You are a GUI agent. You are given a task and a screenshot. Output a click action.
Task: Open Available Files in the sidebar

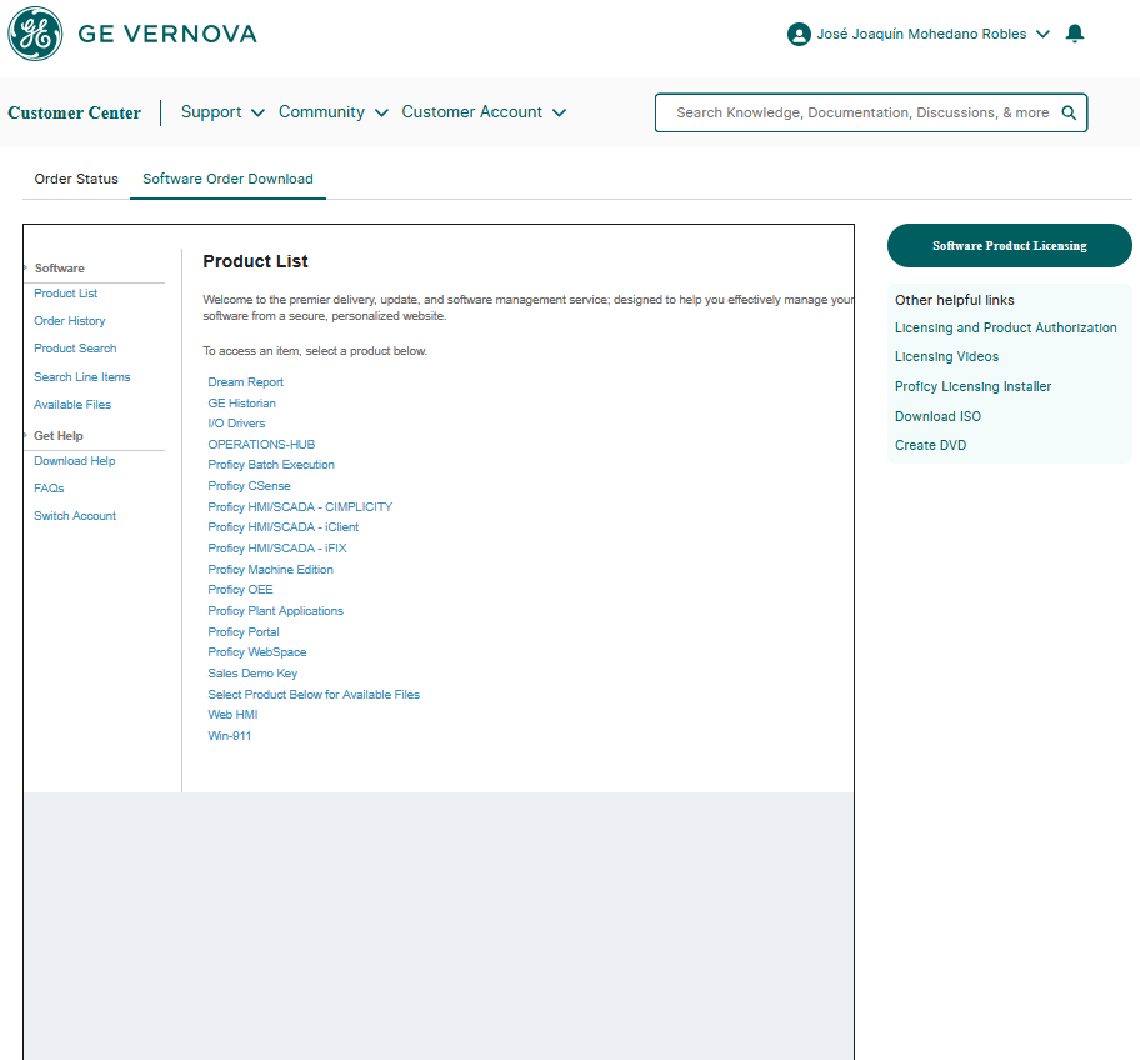73,405
